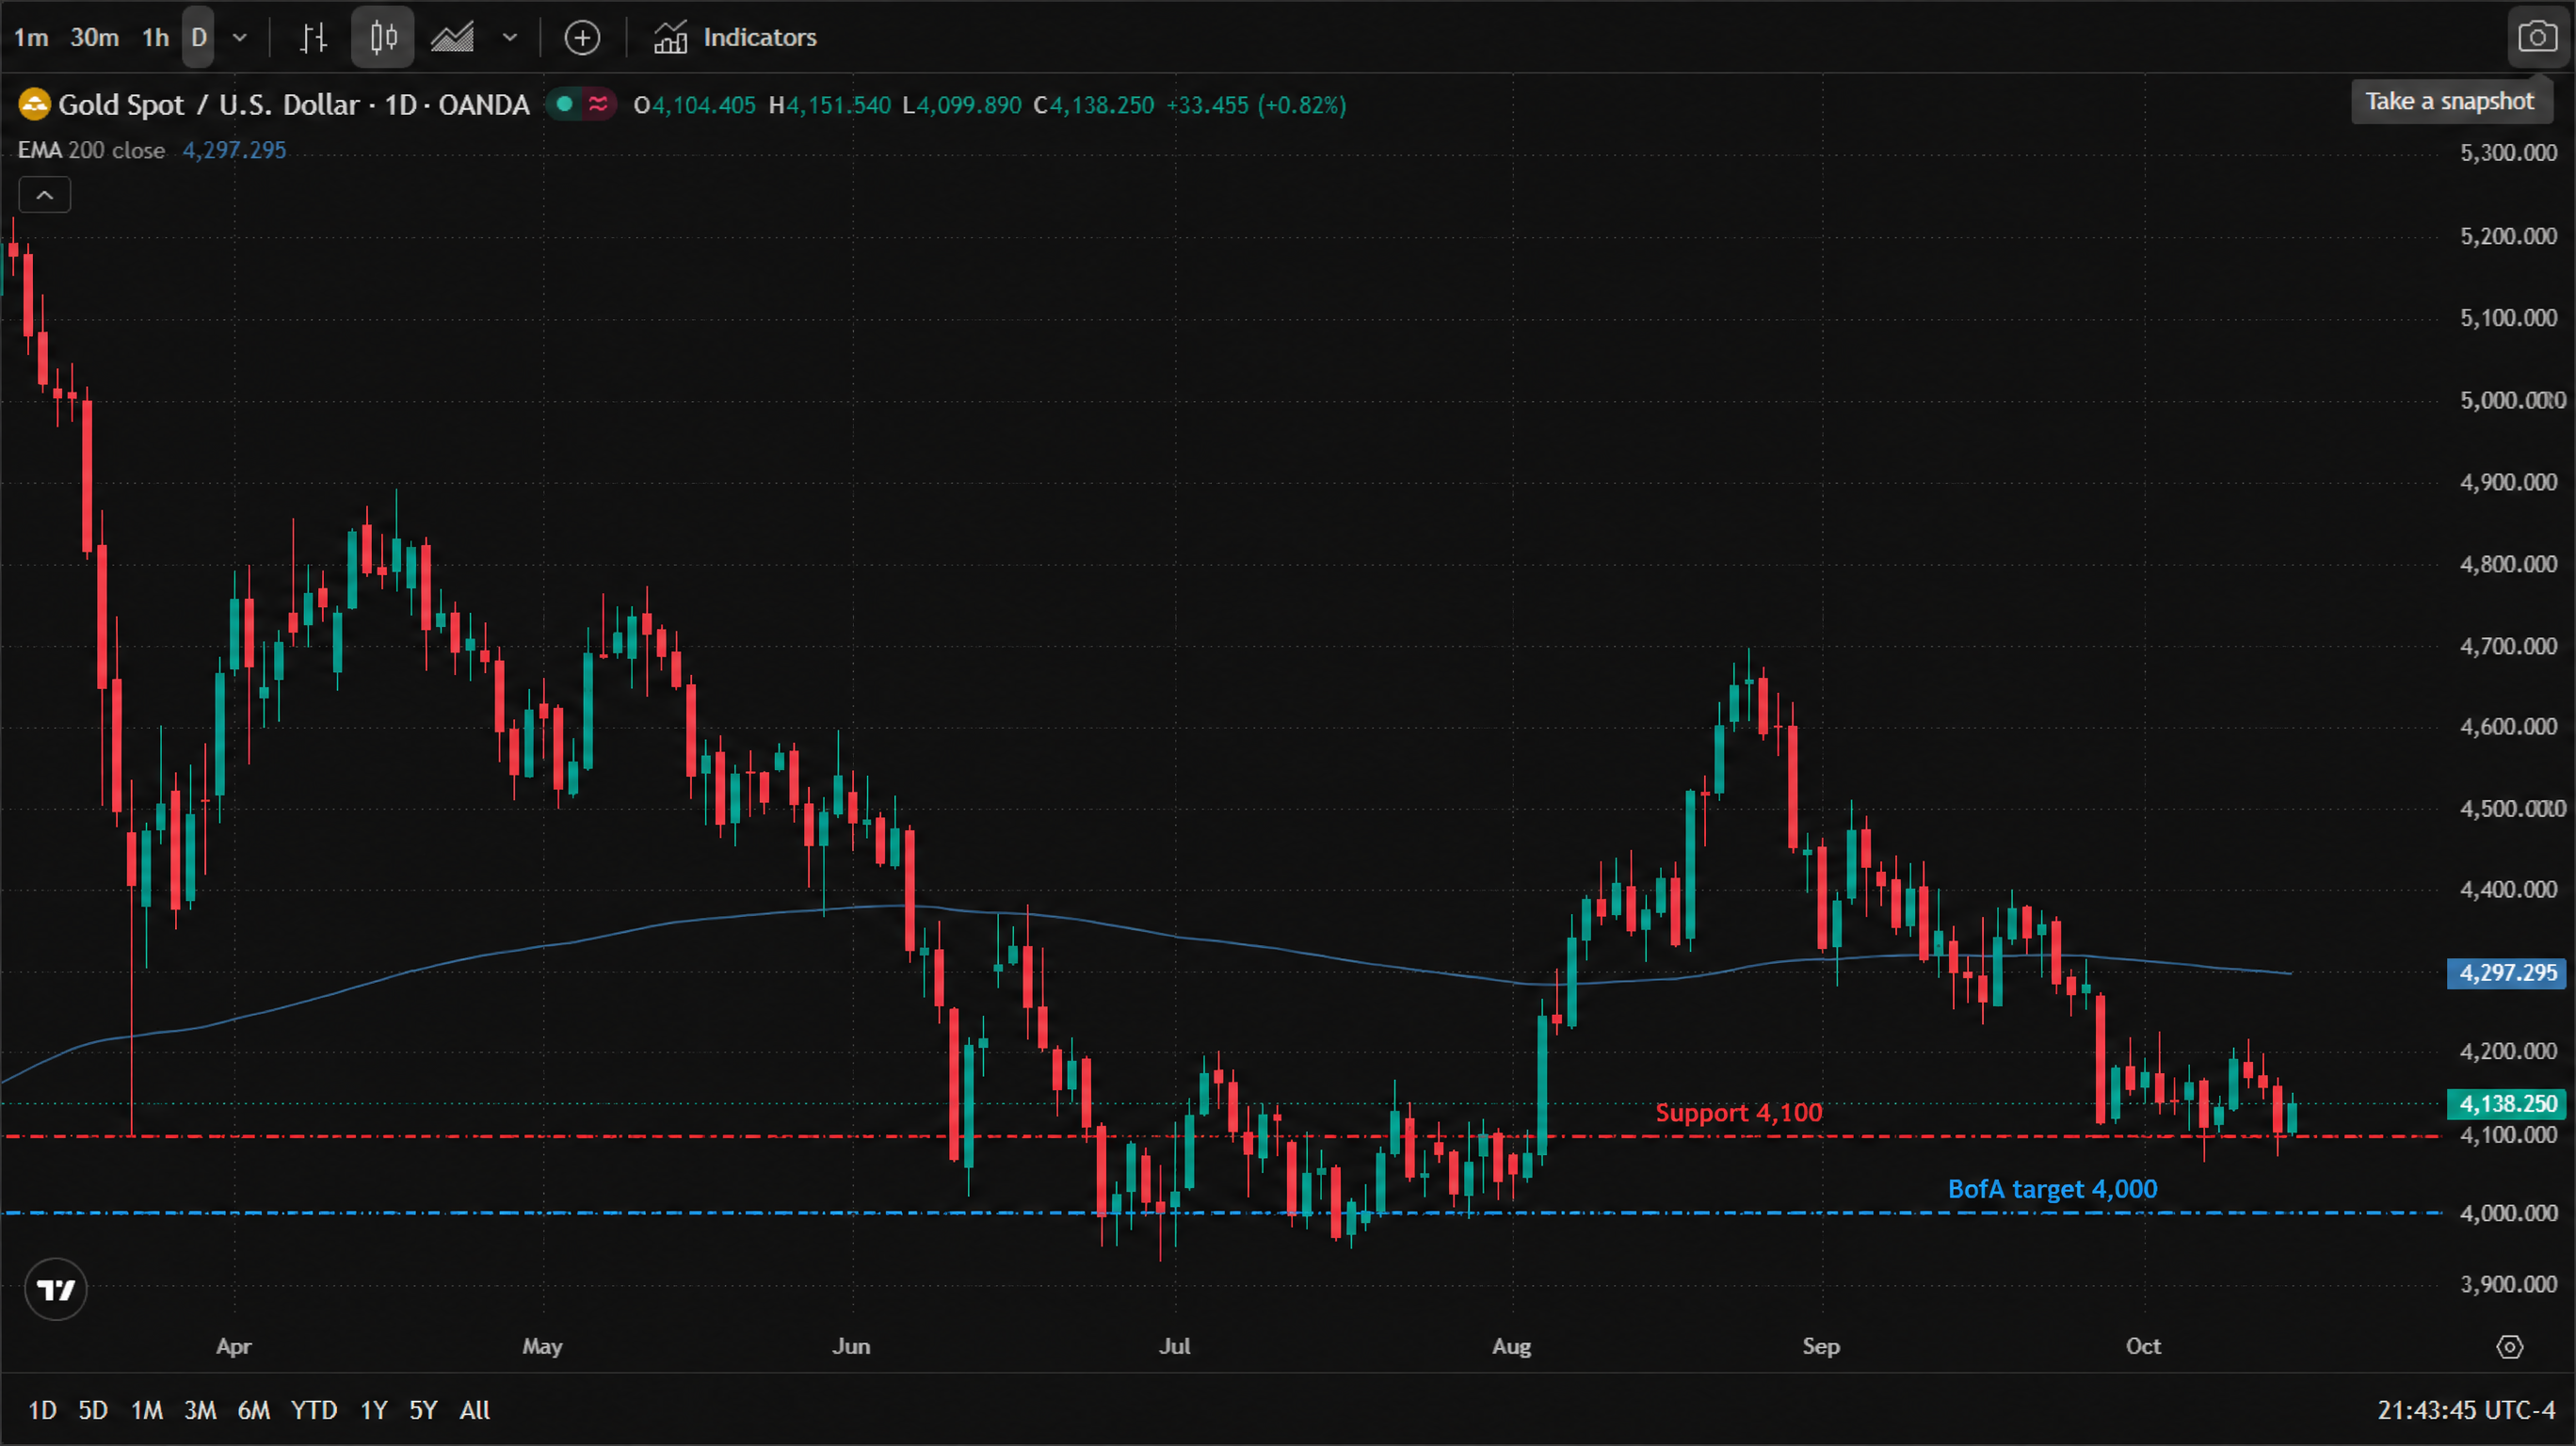
Task: Set range to 3M
Action: point(200,1411)
